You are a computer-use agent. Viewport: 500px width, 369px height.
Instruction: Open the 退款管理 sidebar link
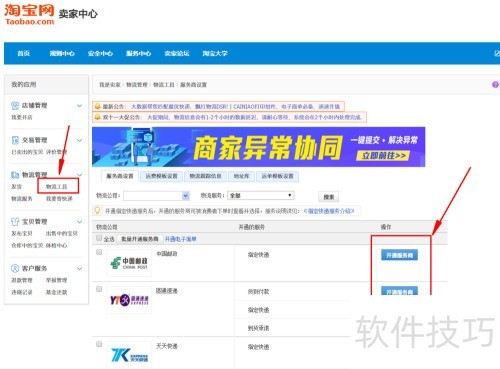pyautogui.click(x=22, y=280)
